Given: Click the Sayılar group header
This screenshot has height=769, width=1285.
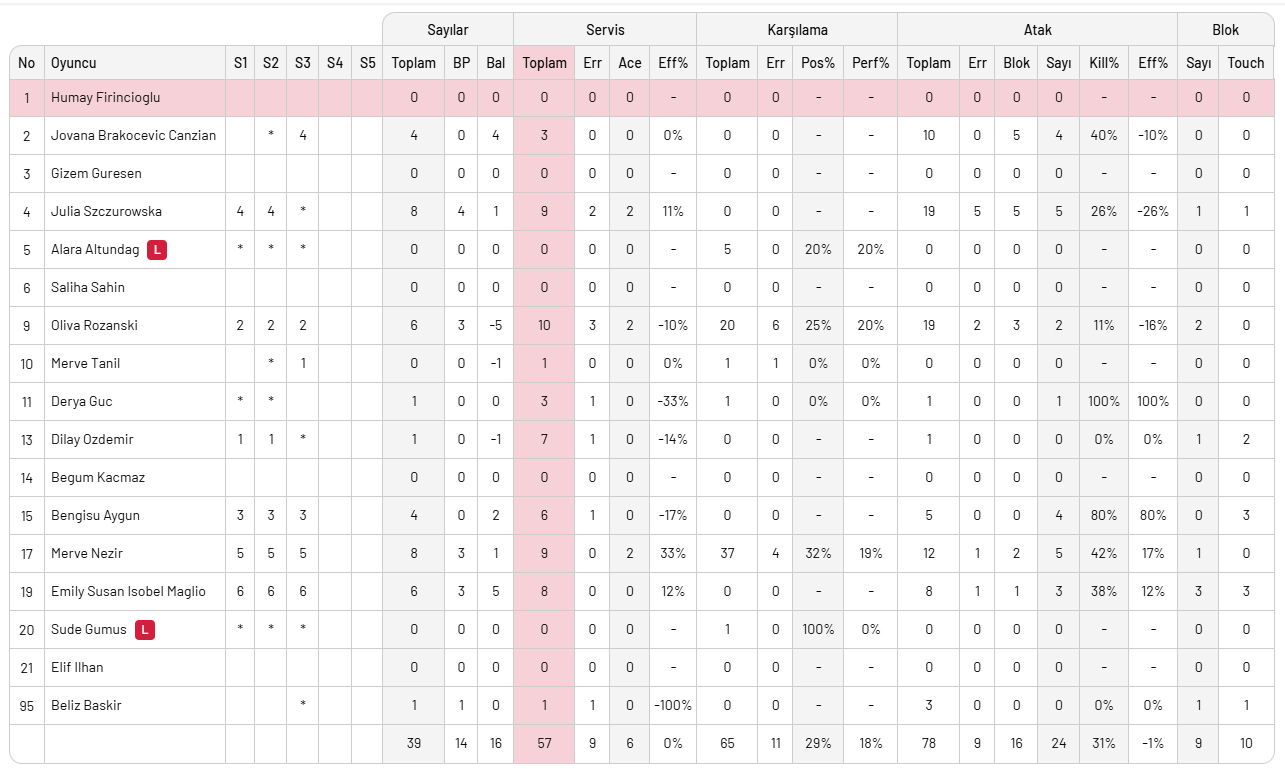Looking at the screenshot, I should click(x=447, y=30).
